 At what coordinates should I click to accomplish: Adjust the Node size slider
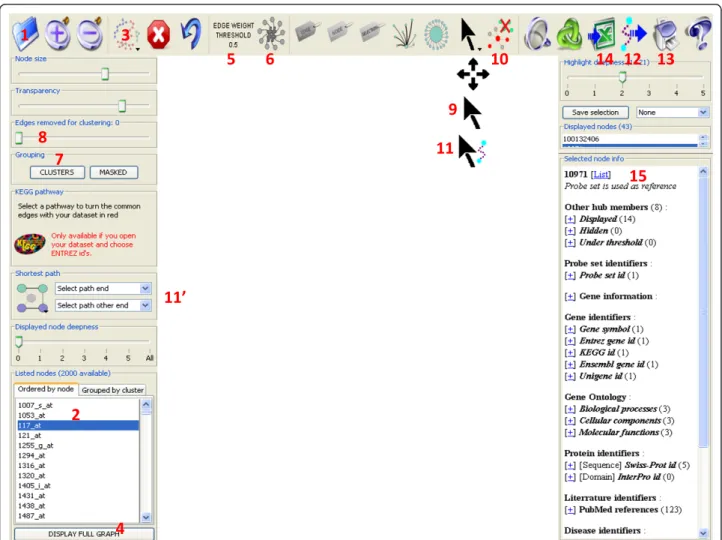click(105, 74)
